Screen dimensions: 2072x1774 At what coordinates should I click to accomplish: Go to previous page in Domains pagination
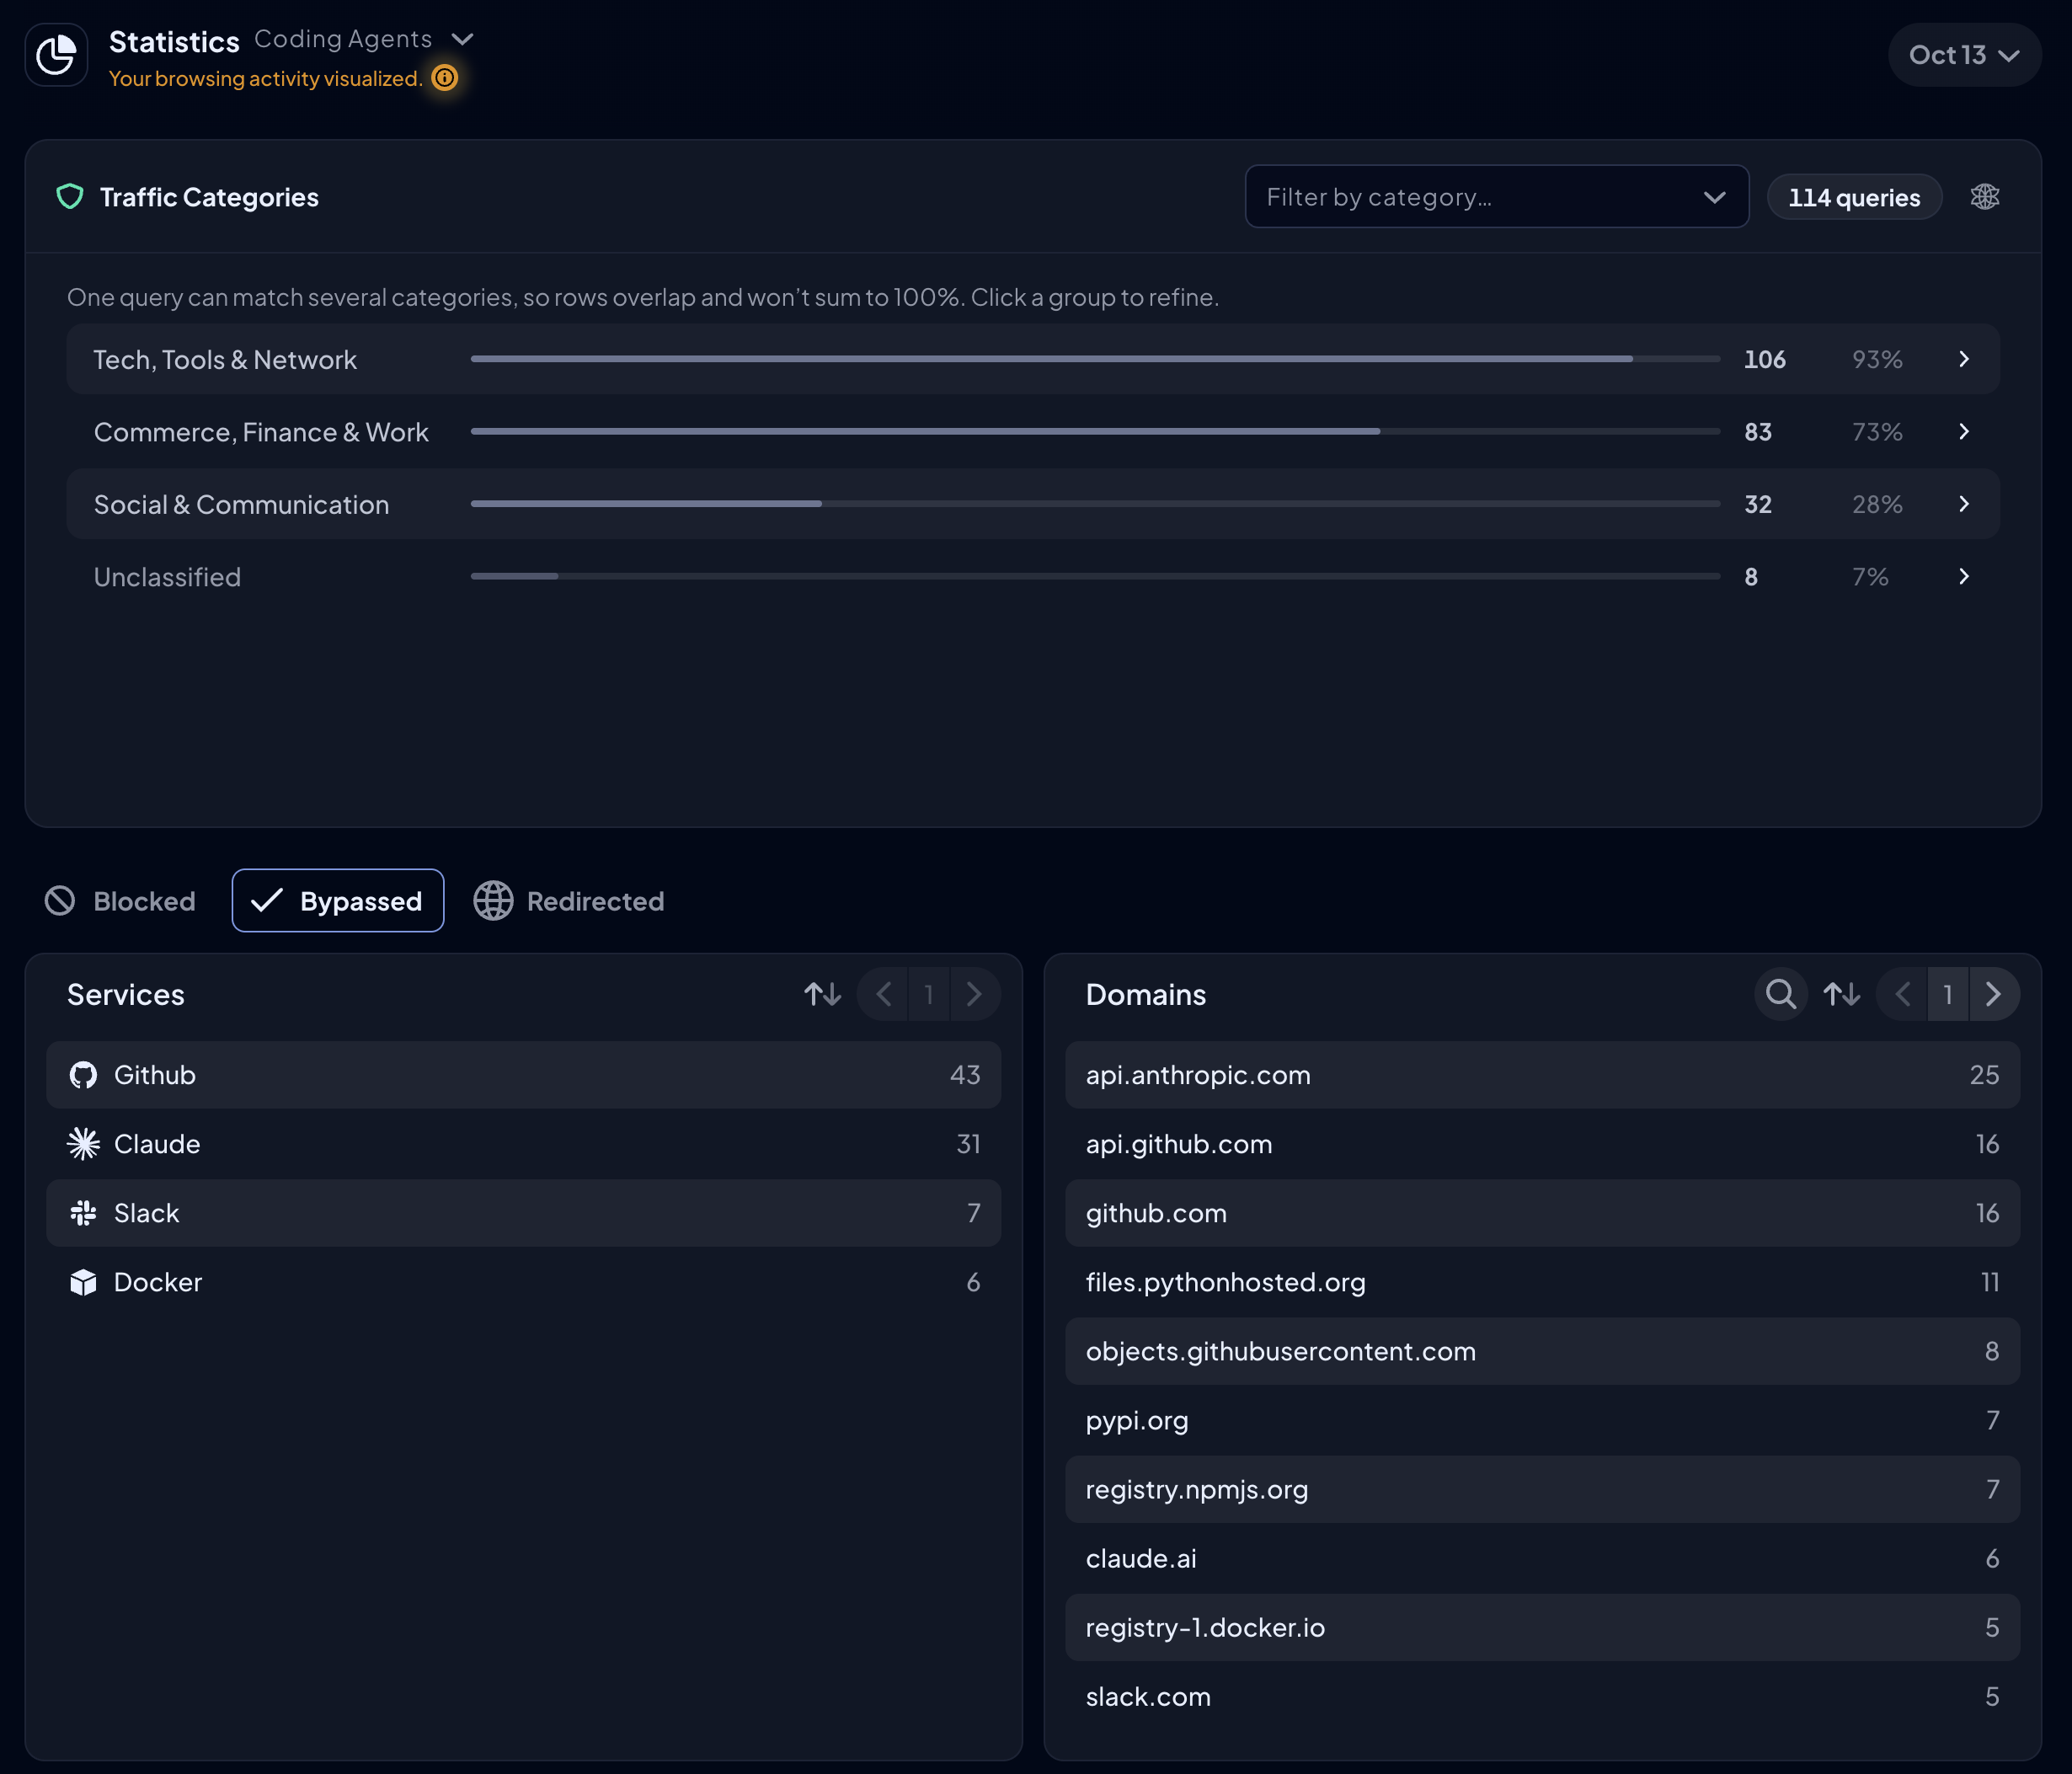tap(1903, 994)
